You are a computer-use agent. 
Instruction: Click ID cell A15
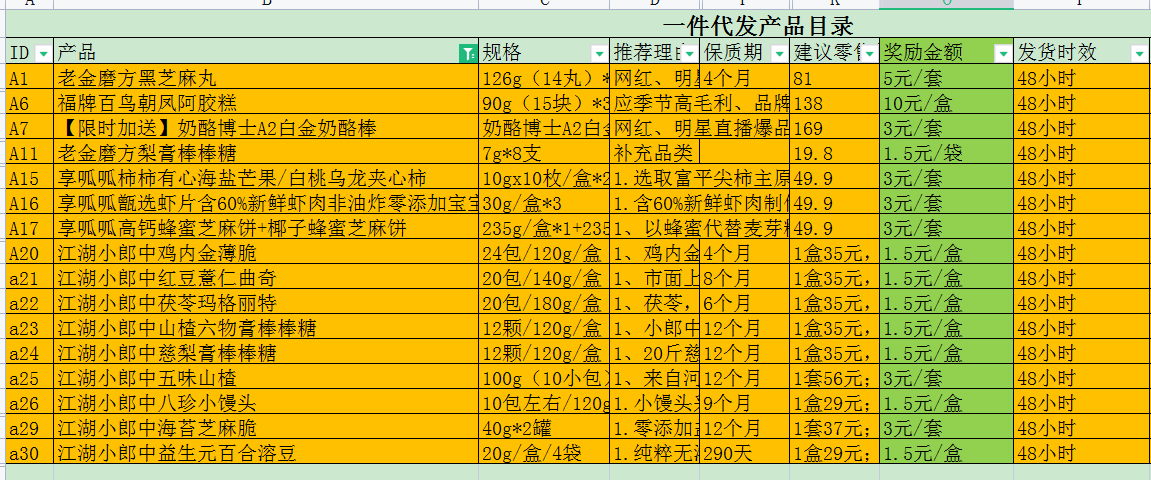(30, 178)
